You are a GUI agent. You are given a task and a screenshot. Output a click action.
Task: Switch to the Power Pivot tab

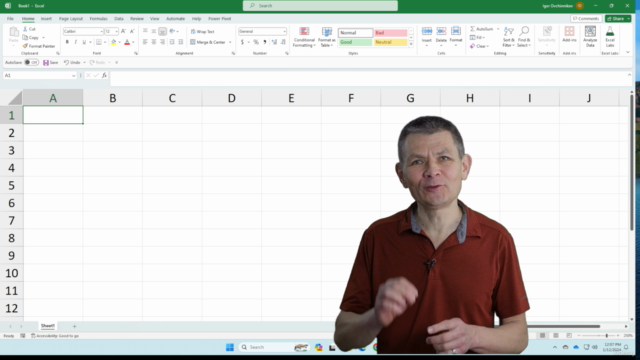pos(220,19)
